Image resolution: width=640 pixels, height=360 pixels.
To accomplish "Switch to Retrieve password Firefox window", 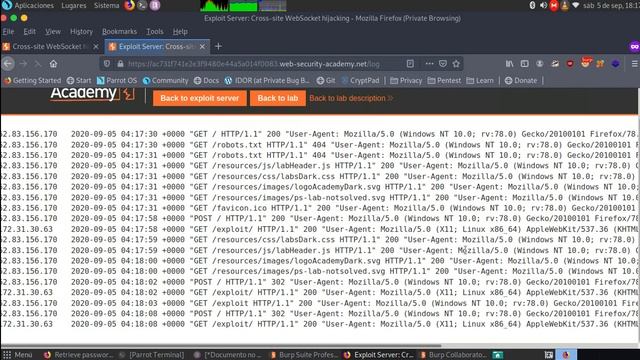I will pos(78,355).
